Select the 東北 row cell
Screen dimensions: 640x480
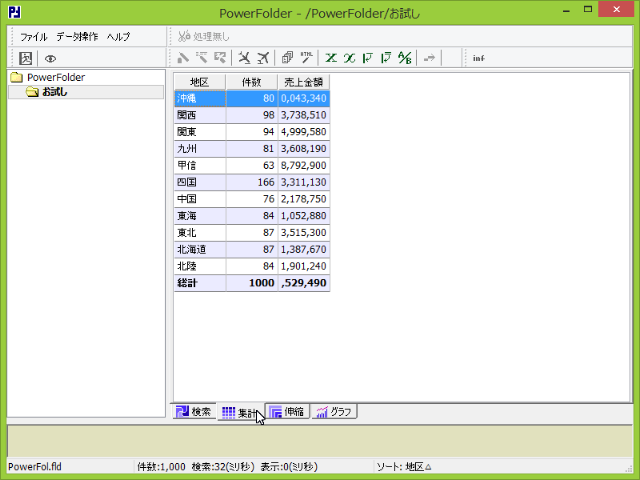pos(200,233)
